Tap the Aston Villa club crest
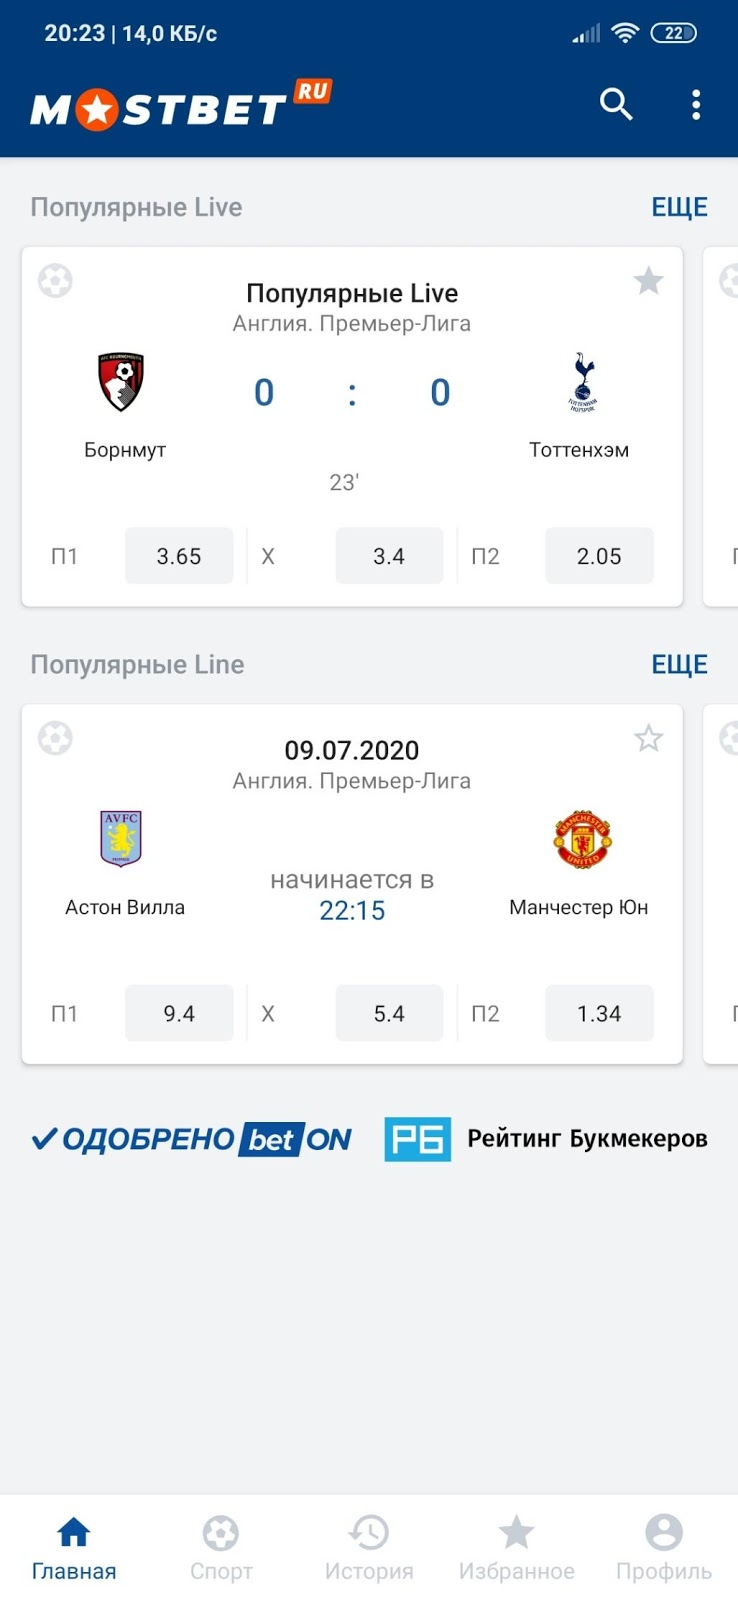Image resolution: width=738 pixels, height=1600 pixels. pos(121,838)
